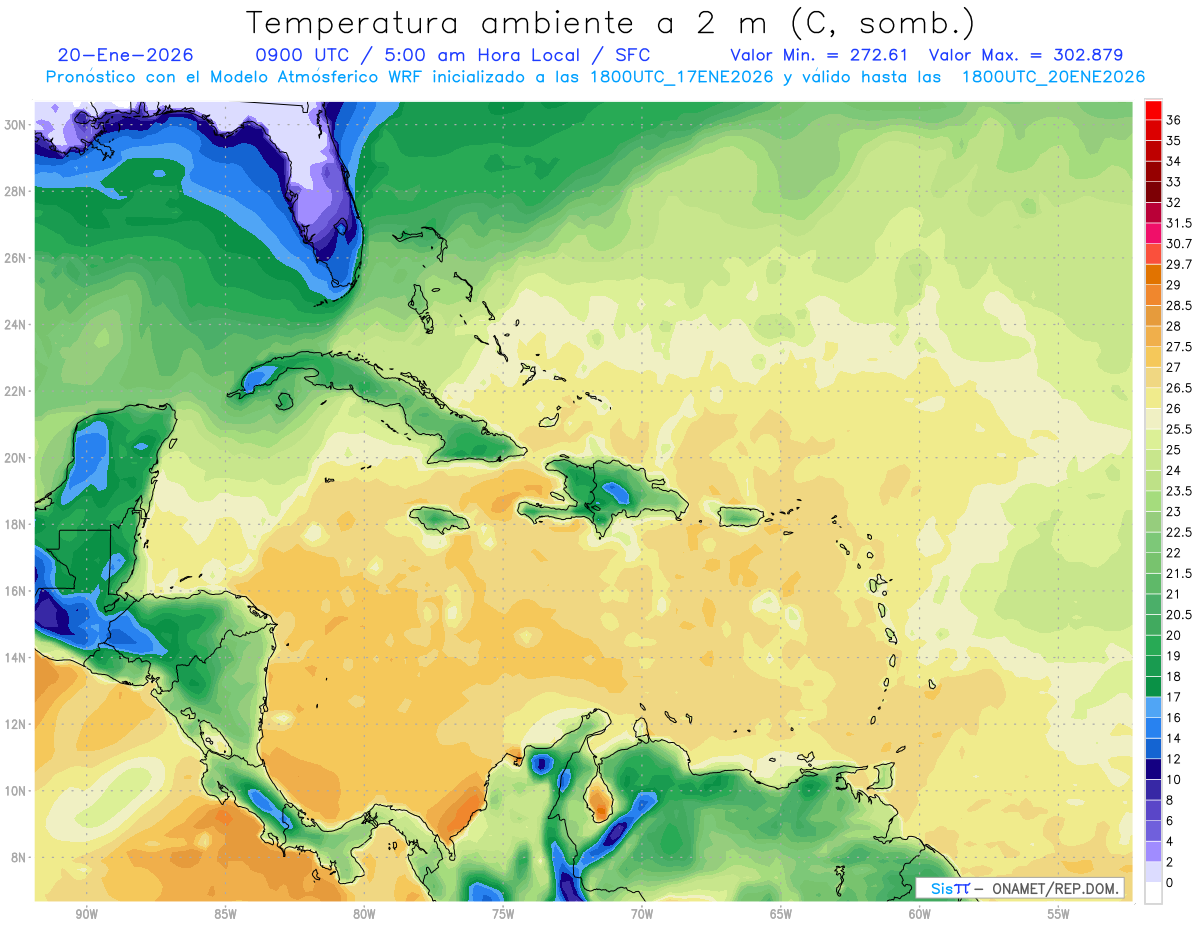Click the 'Valor Max. = 302.879' text
The height and width of the screenshot is (927, 1200).
pyautogui.click(x=1026, y=55)
